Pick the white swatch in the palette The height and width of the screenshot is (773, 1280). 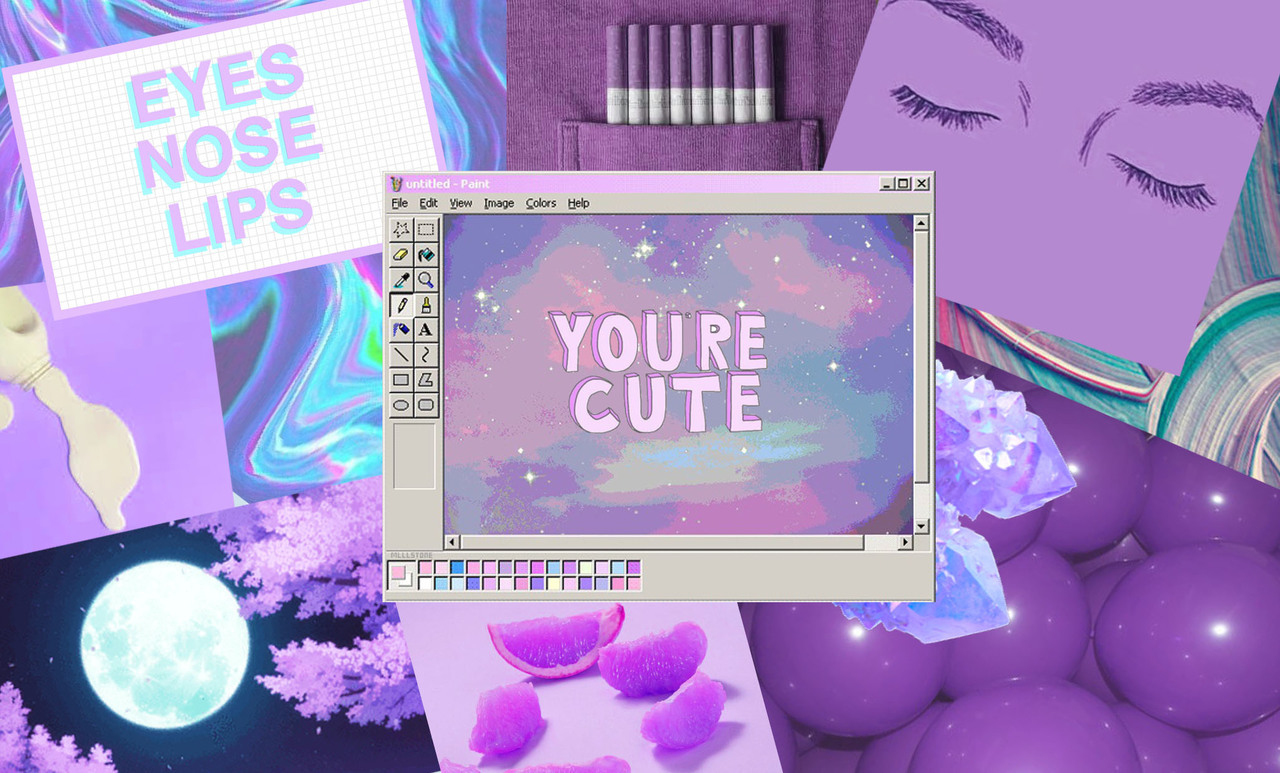point(425,583)
